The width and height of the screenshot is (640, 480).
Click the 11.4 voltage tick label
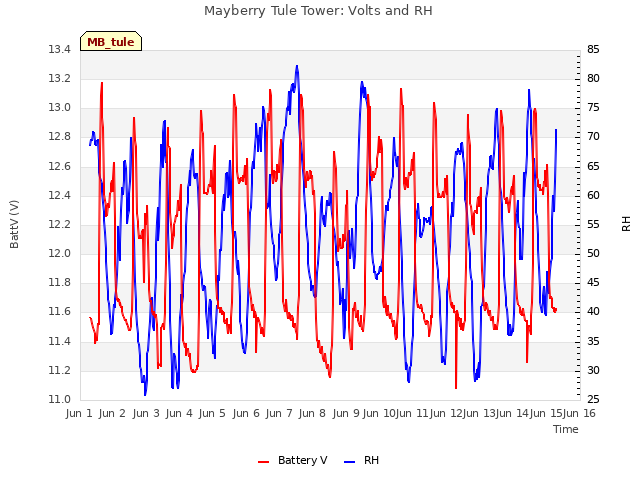click(60, 341)
